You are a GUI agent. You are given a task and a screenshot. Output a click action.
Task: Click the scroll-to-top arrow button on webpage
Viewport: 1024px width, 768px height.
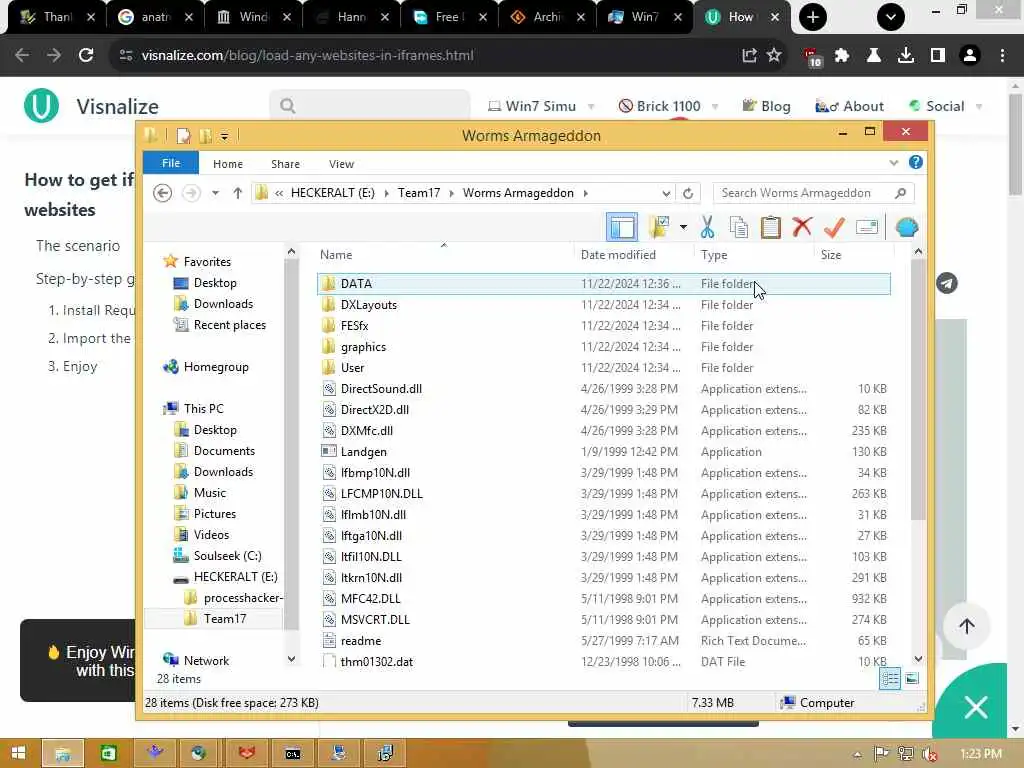click(x=967, y=626)
